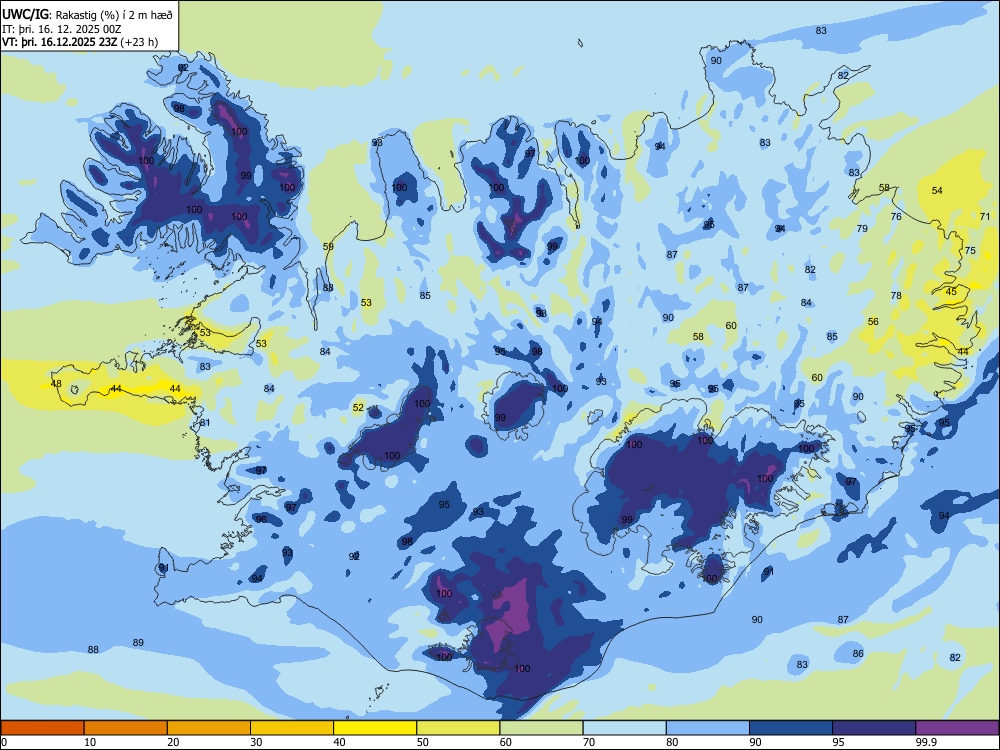Click the 60–70 pale green legend swatch
This screenshot has width=1000, height=750.
click(x=541, y=728)
